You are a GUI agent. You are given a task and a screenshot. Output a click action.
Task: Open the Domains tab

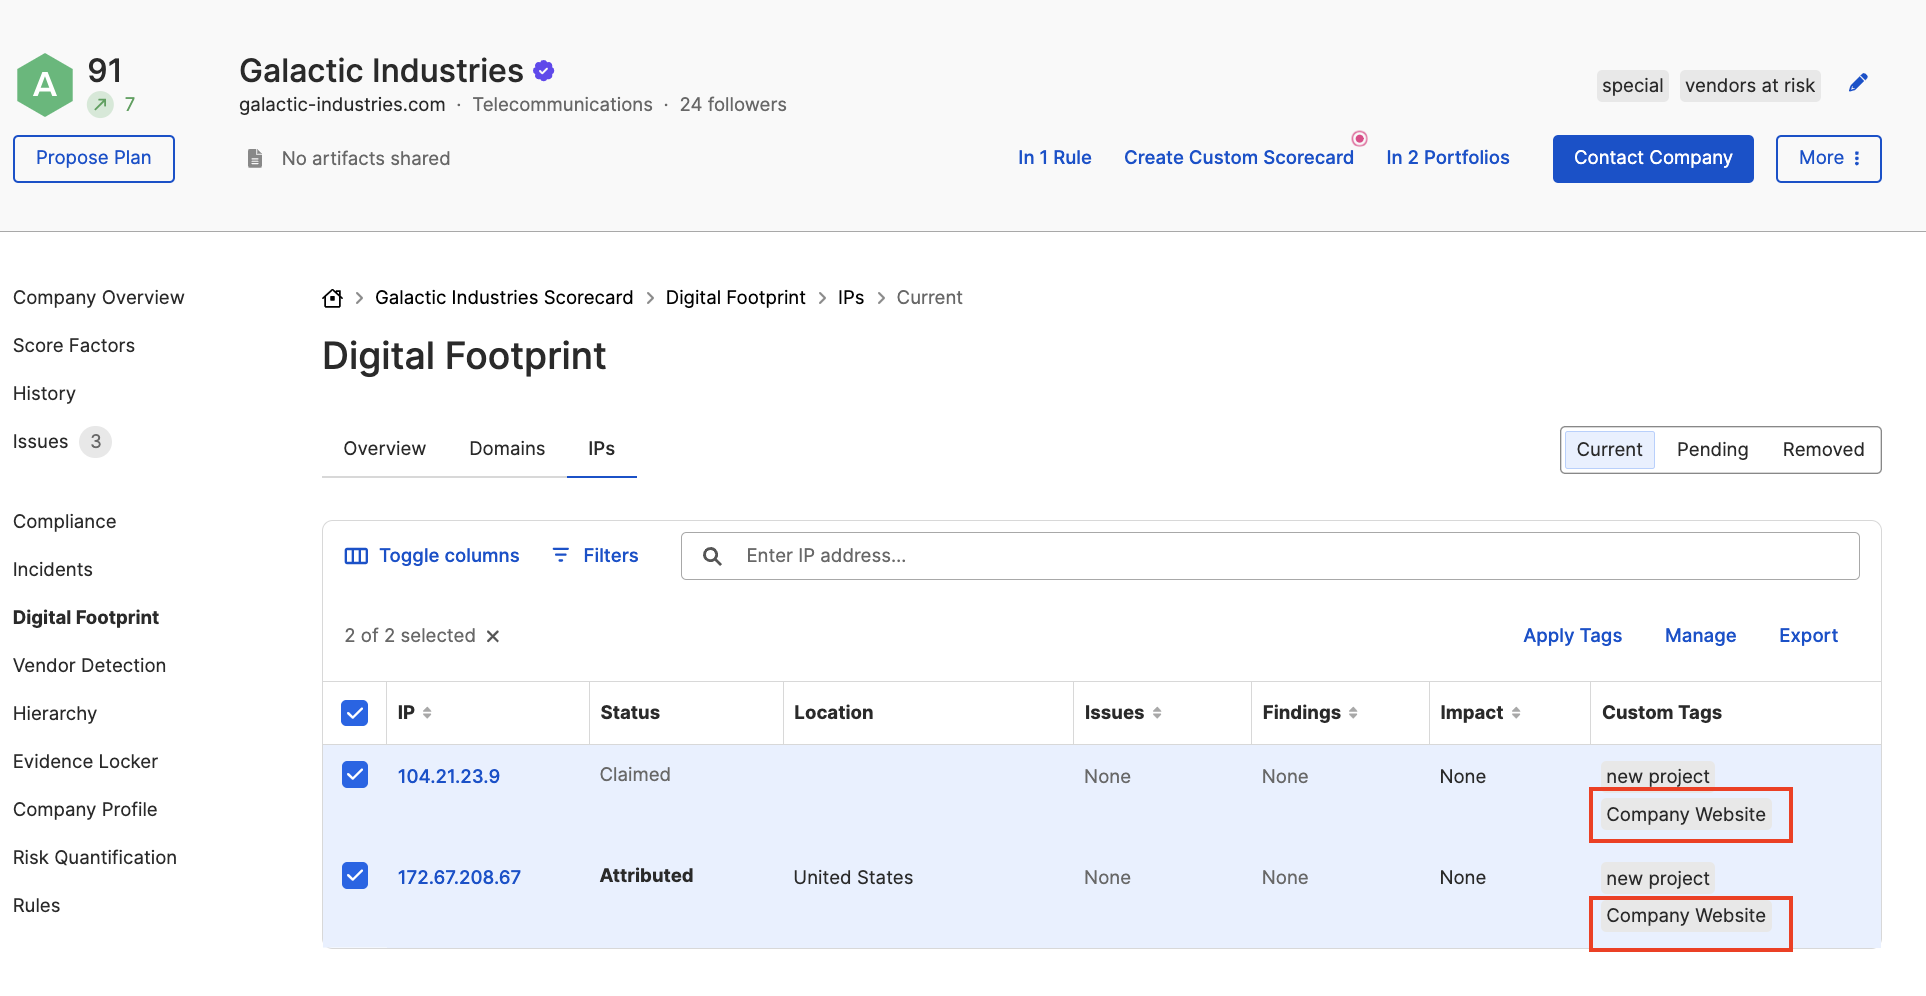click(507, 449)
